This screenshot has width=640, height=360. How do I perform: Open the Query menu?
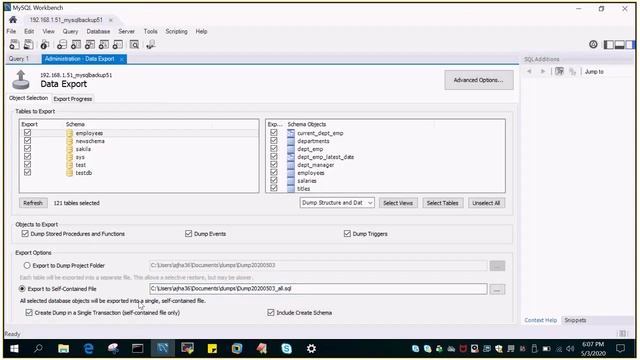point(70,31)
